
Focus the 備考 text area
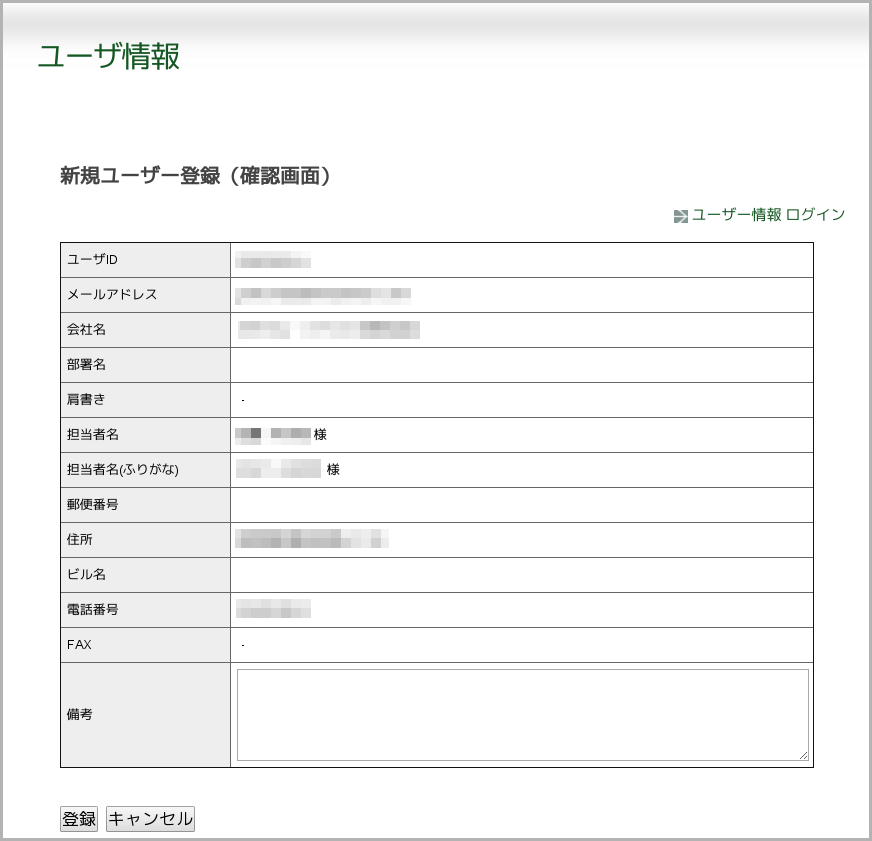click(522, 715)
